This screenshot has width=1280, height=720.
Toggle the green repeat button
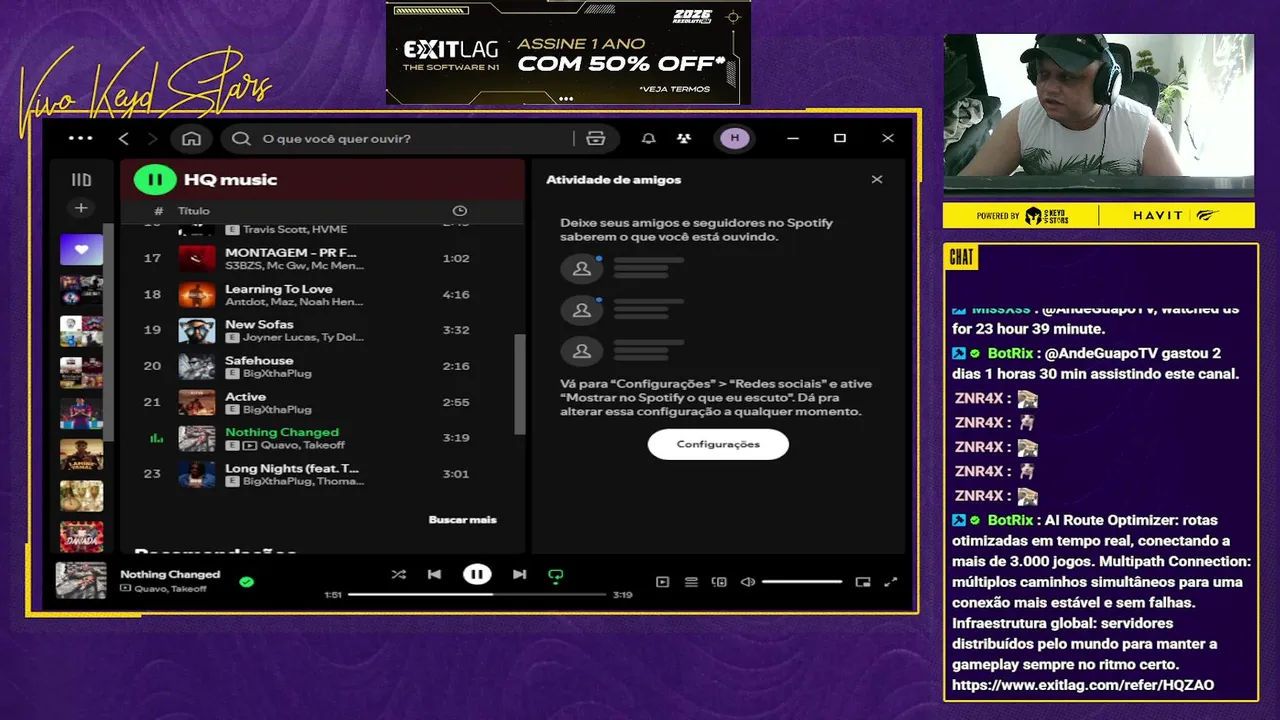pyautogui.click(x=556, y=575)
